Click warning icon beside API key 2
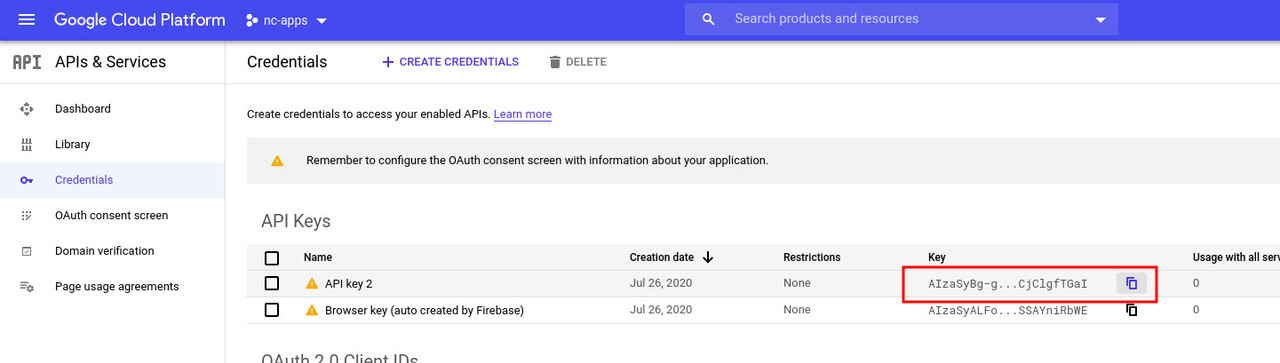This screenshot has height=363, width=1280. pyautogui.click(x=311, y=284)
